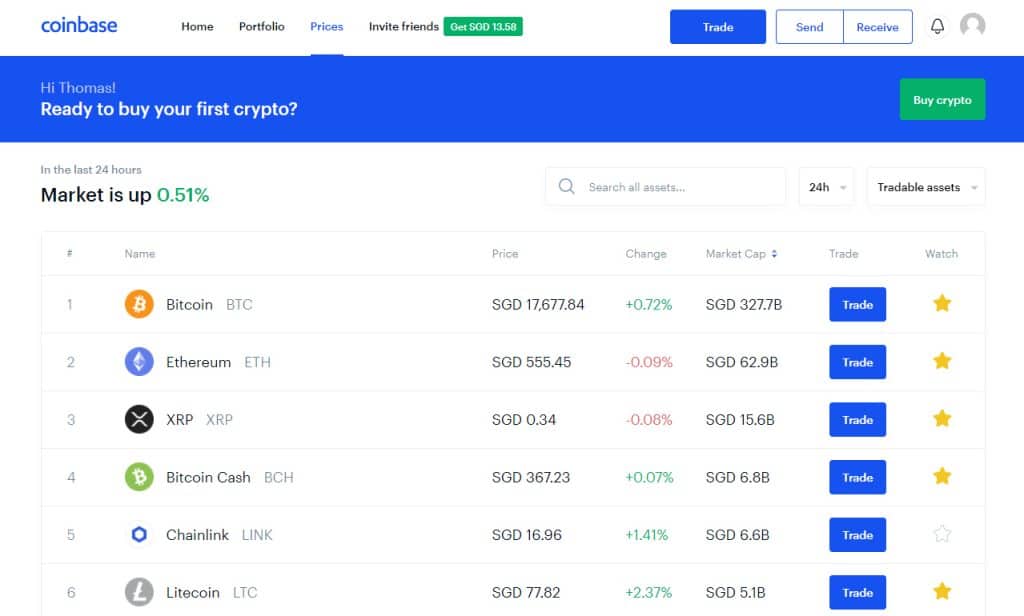Sort by Market Cap arrows
The height and width of the screenshot is (616, 1024).
[x=774, y=253]
